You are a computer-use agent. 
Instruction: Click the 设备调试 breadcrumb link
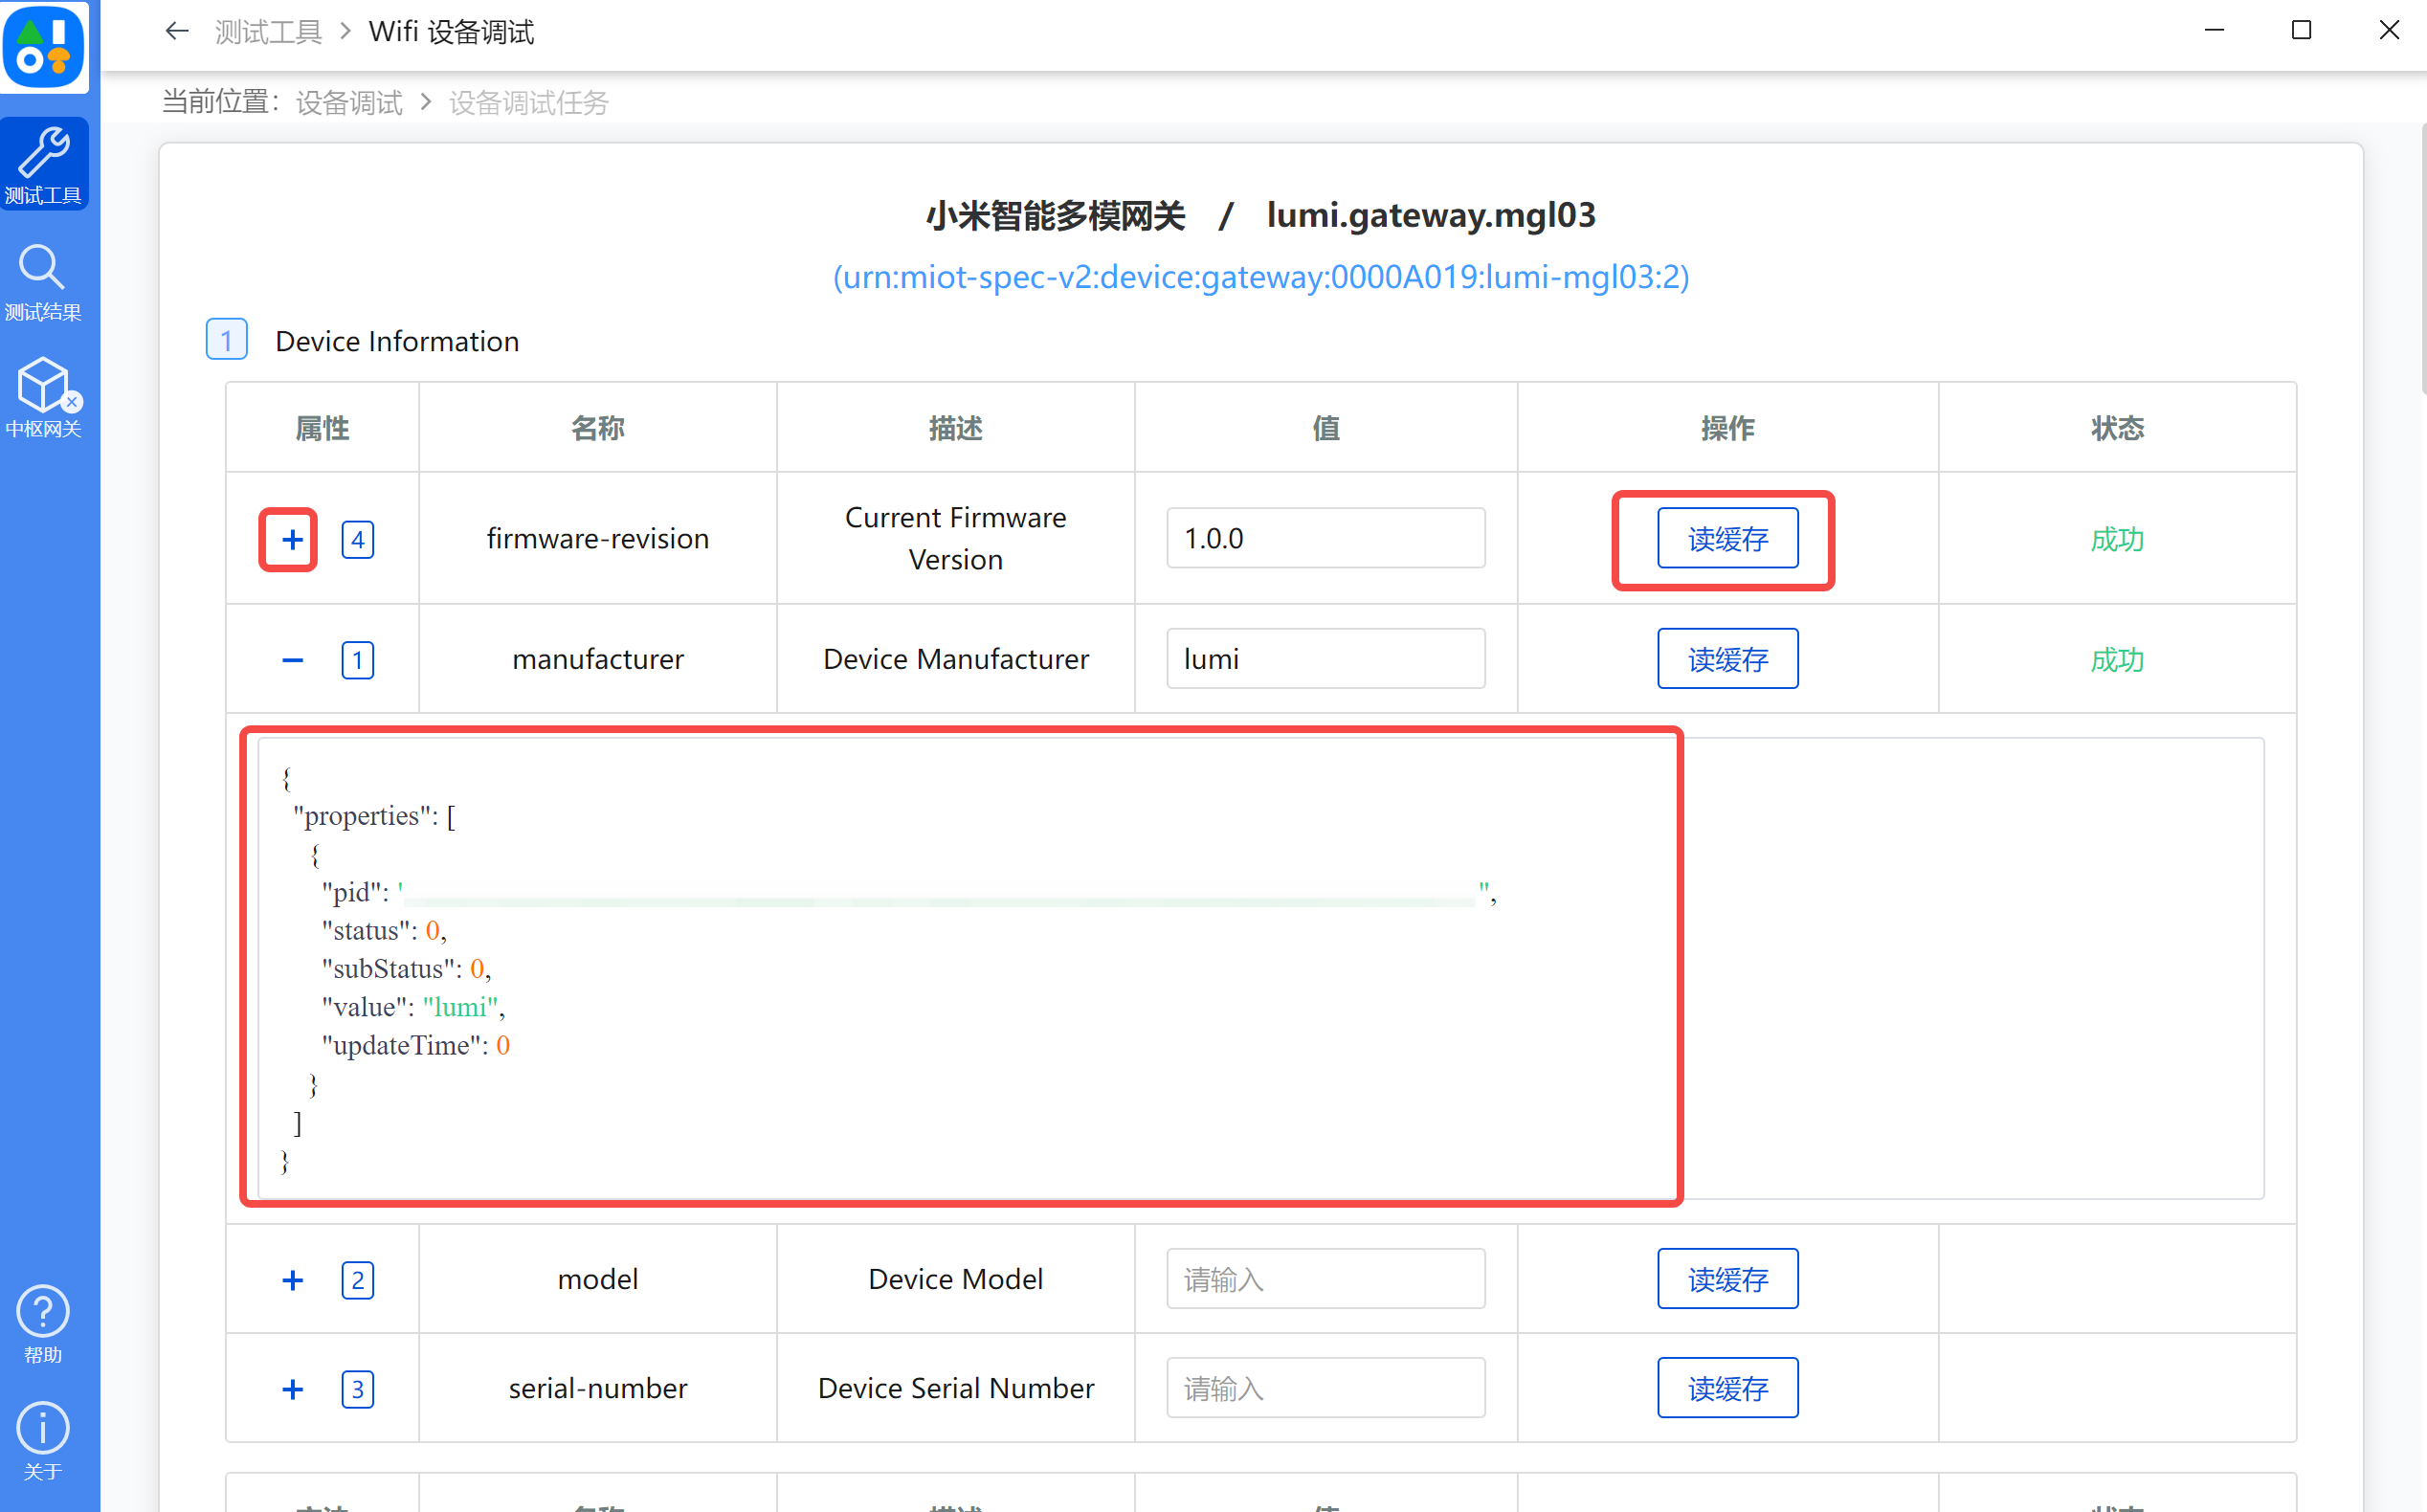(349, 102)
